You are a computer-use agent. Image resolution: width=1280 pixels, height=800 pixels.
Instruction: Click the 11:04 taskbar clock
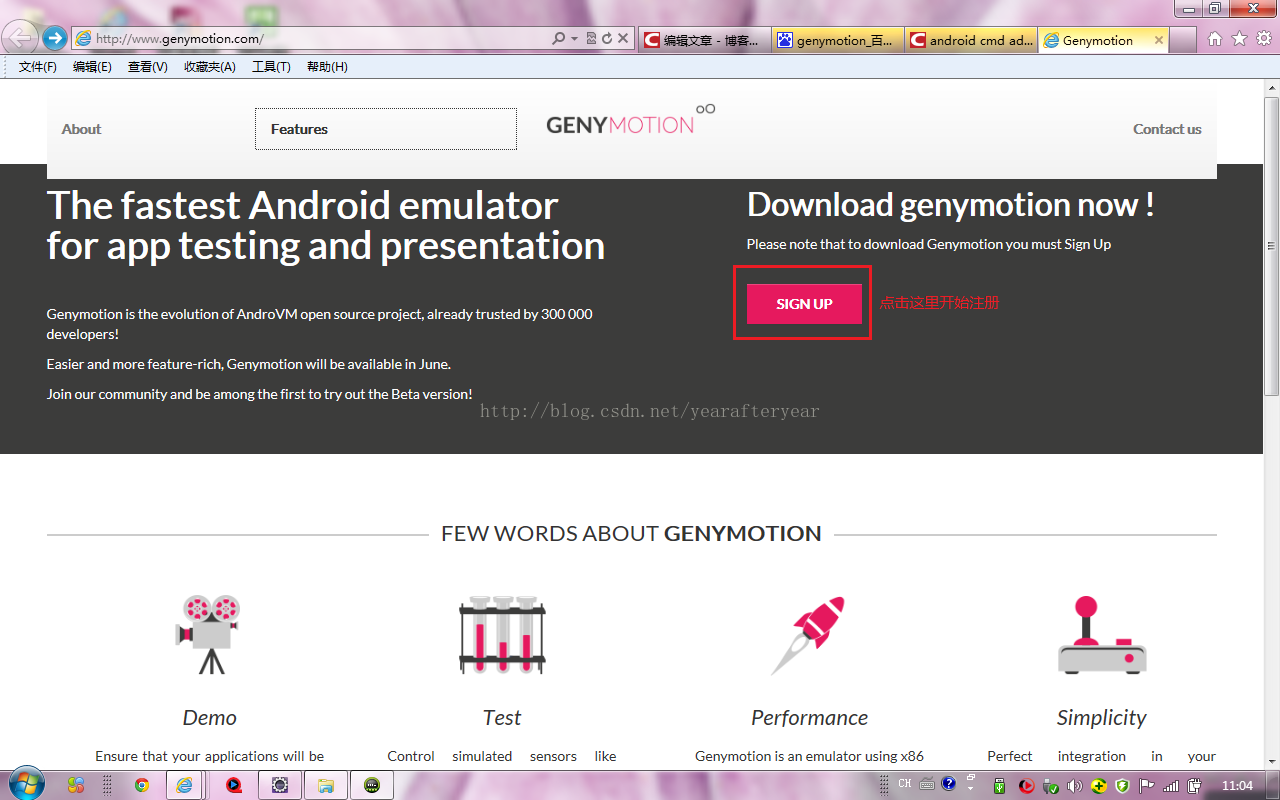pos(1238,786)
